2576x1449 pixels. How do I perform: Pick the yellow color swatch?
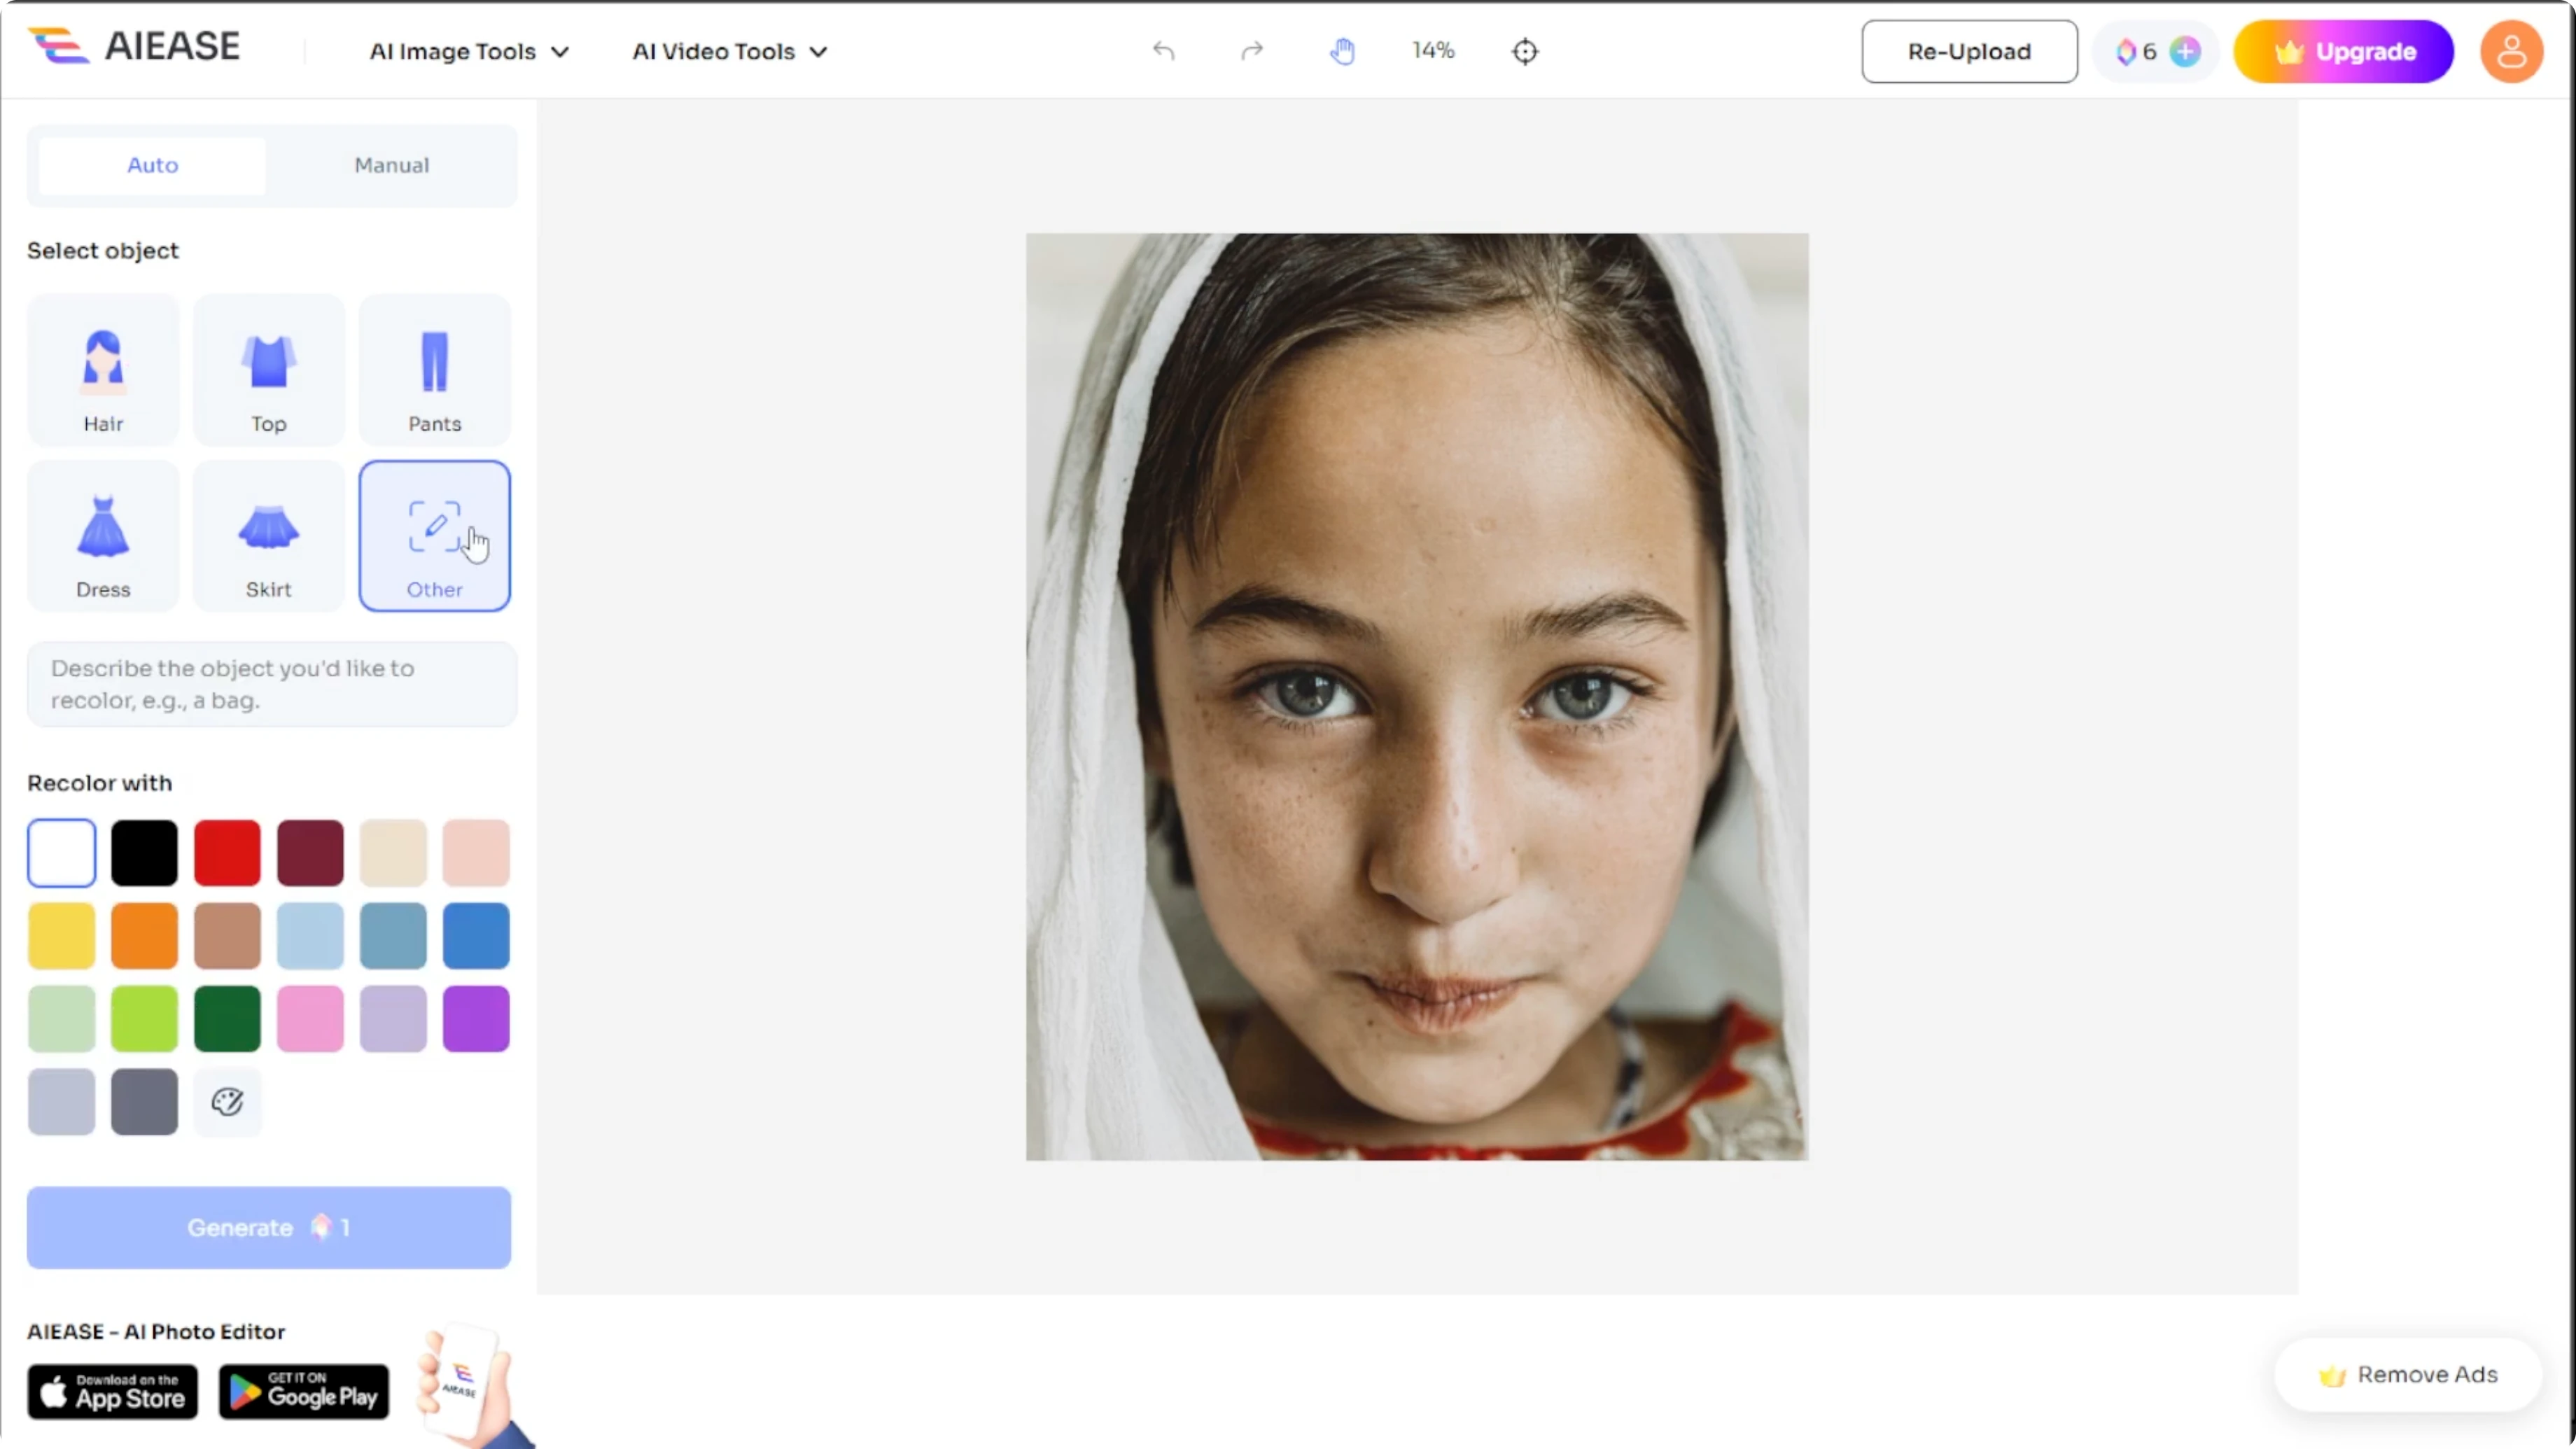click(x=62, y=936)
